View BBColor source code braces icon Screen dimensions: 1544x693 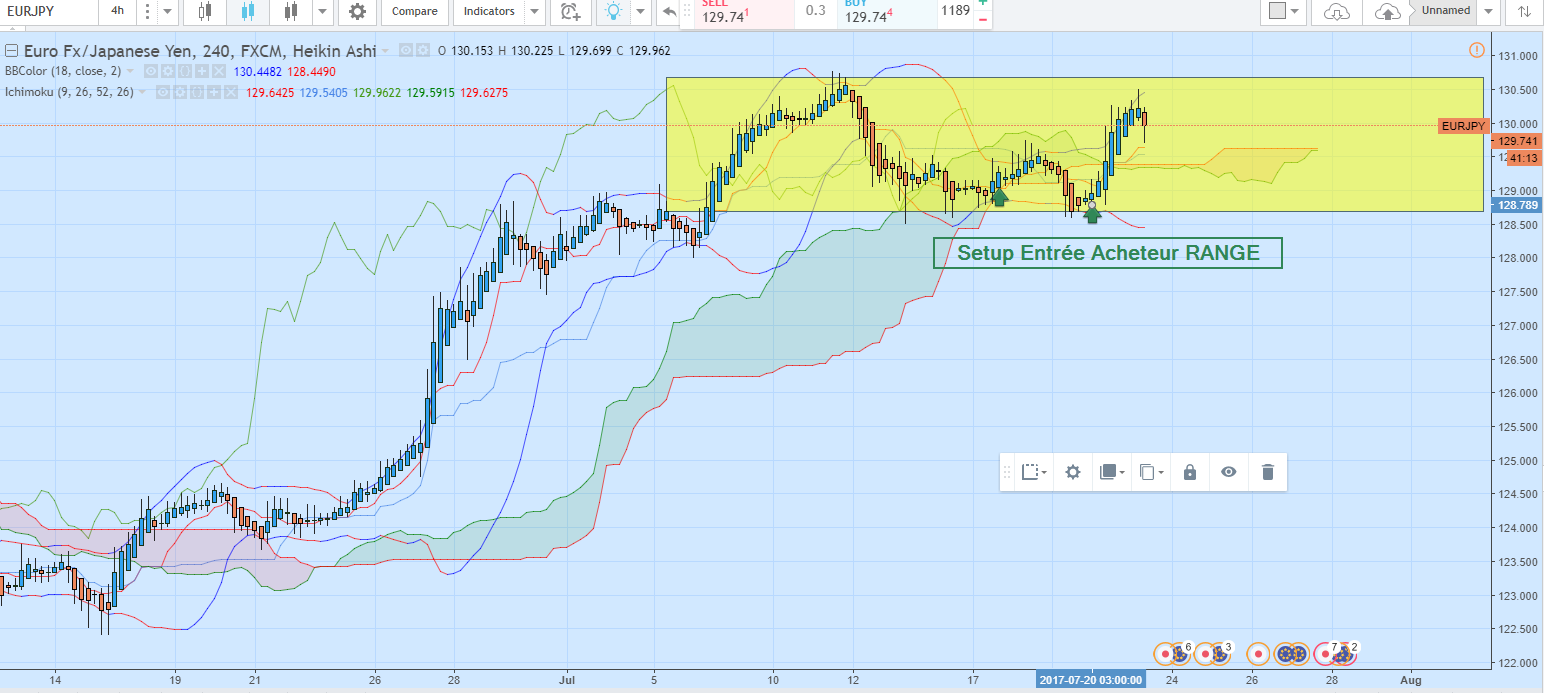tap(185, 71)
